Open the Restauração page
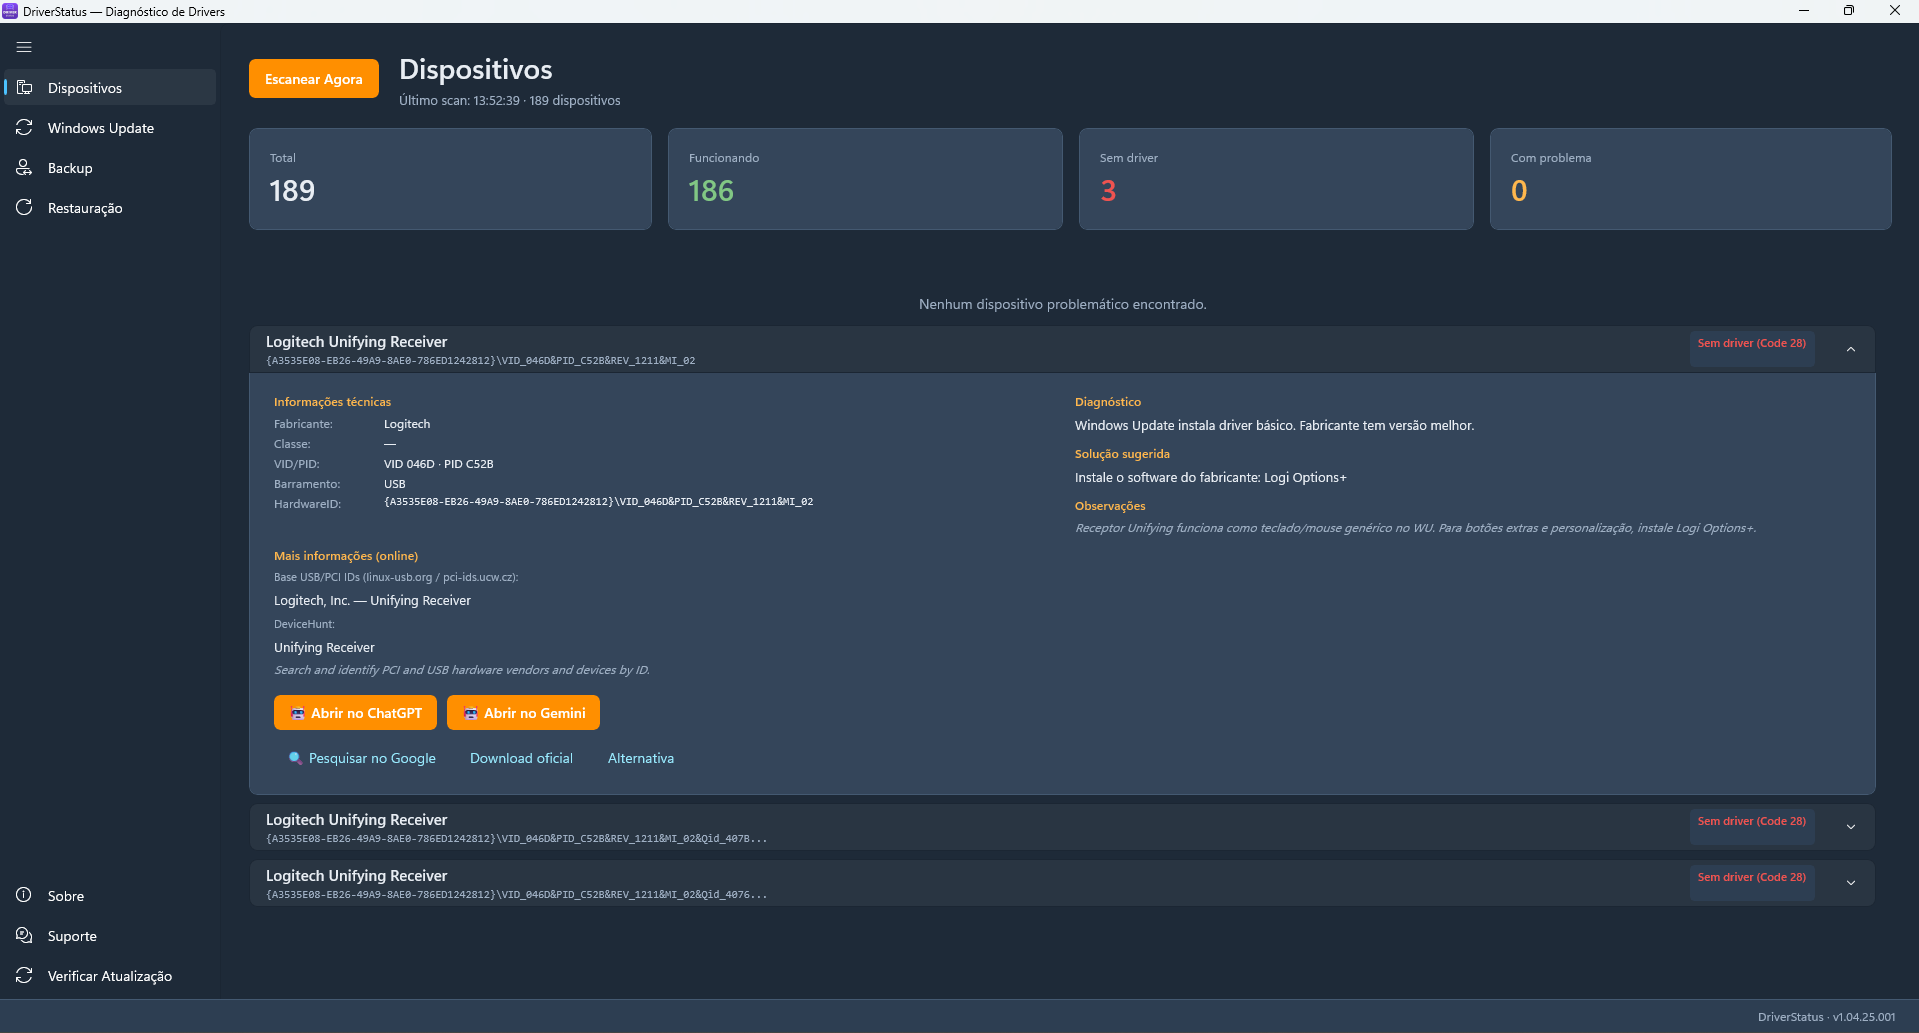This screenshot has width=1919, height=1033. pos(110,208)
